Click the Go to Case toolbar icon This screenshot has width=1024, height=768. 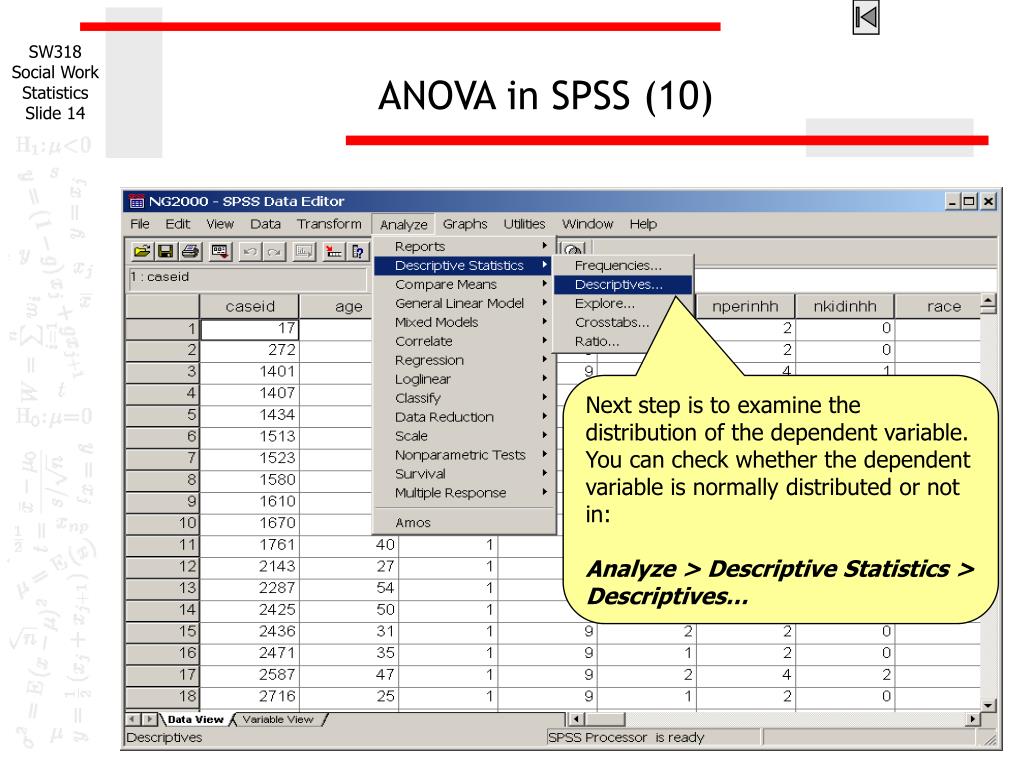333,251
